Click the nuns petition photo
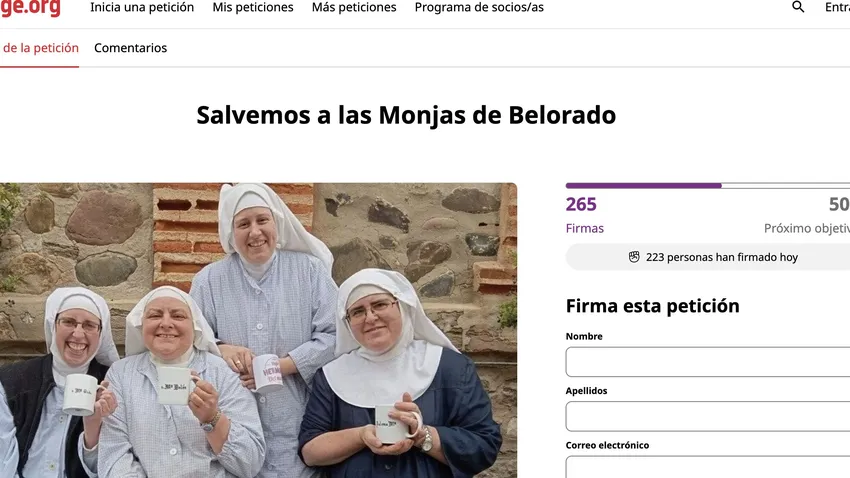Image resolution: width=850 pixels, height=478 pixels. tap(259, 330)
